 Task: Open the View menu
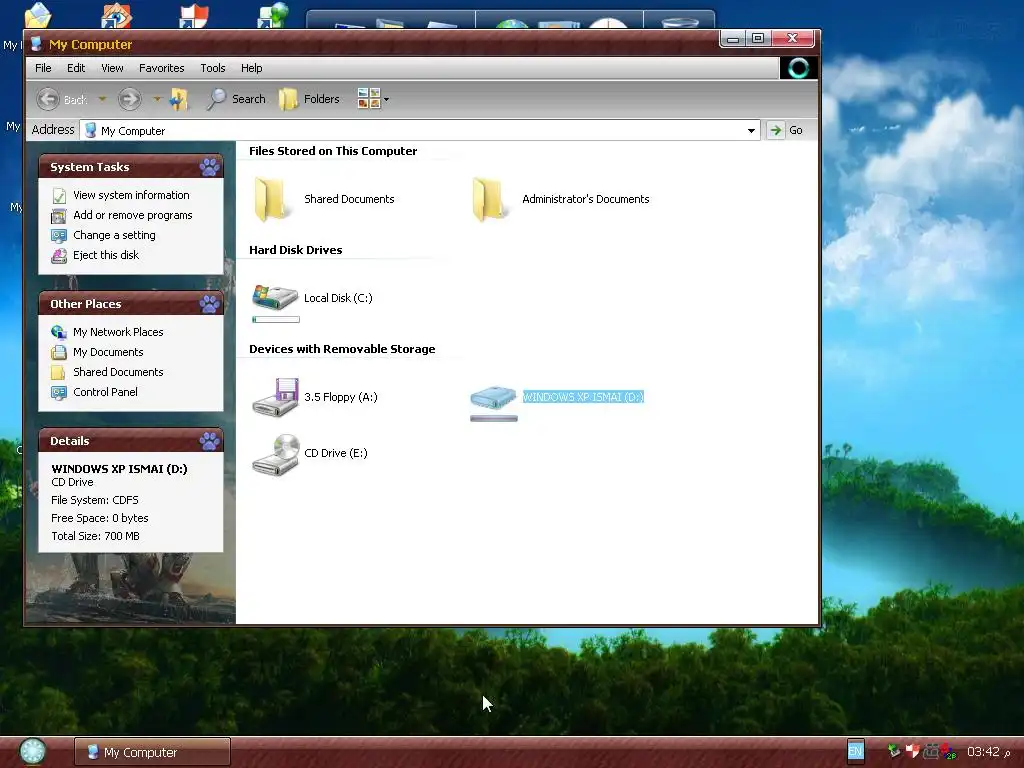112,68
